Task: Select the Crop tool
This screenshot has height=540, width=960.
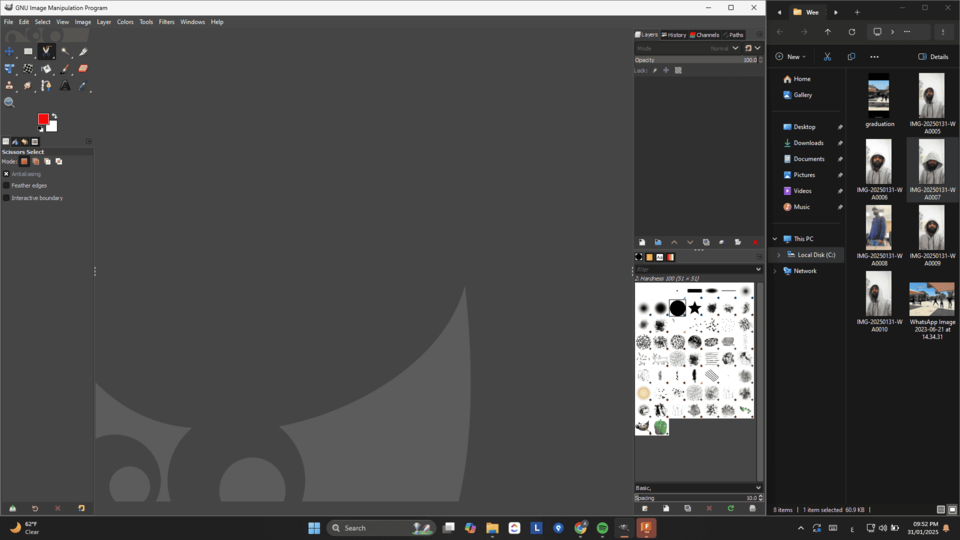Action: tap(83, 51)
